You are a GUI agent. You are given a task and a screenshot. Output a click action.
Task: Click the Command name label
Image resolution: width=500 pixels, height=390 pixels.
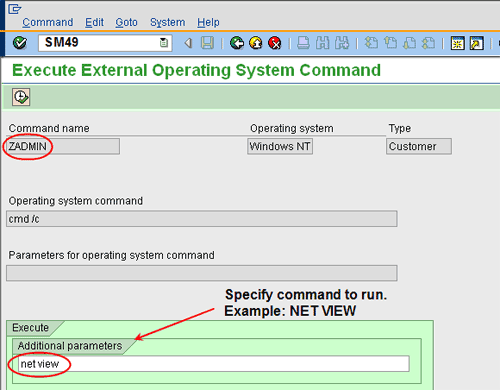coord(49,128)
